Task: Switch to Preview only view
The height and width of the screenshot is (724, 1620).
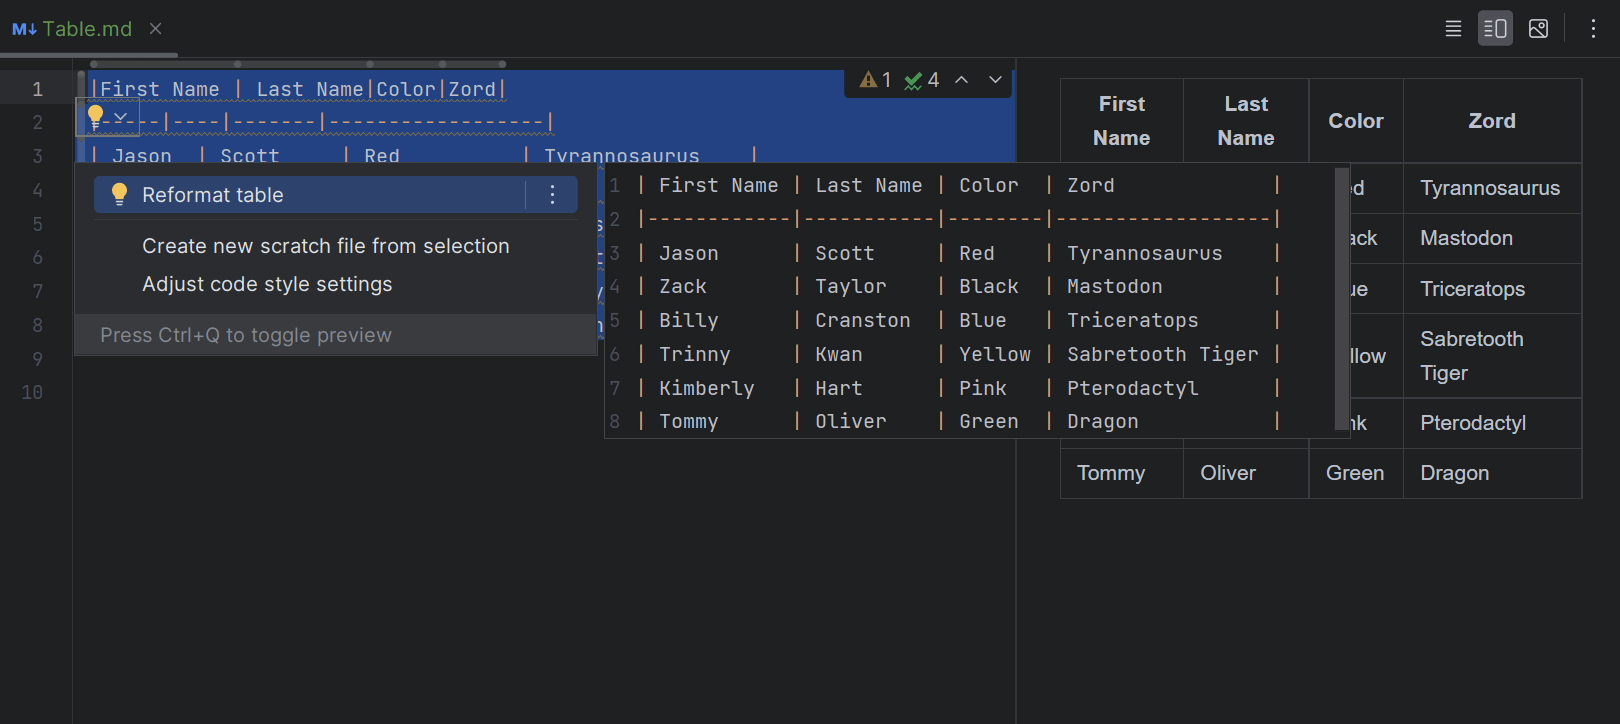Action: [x=1538, y=29]
